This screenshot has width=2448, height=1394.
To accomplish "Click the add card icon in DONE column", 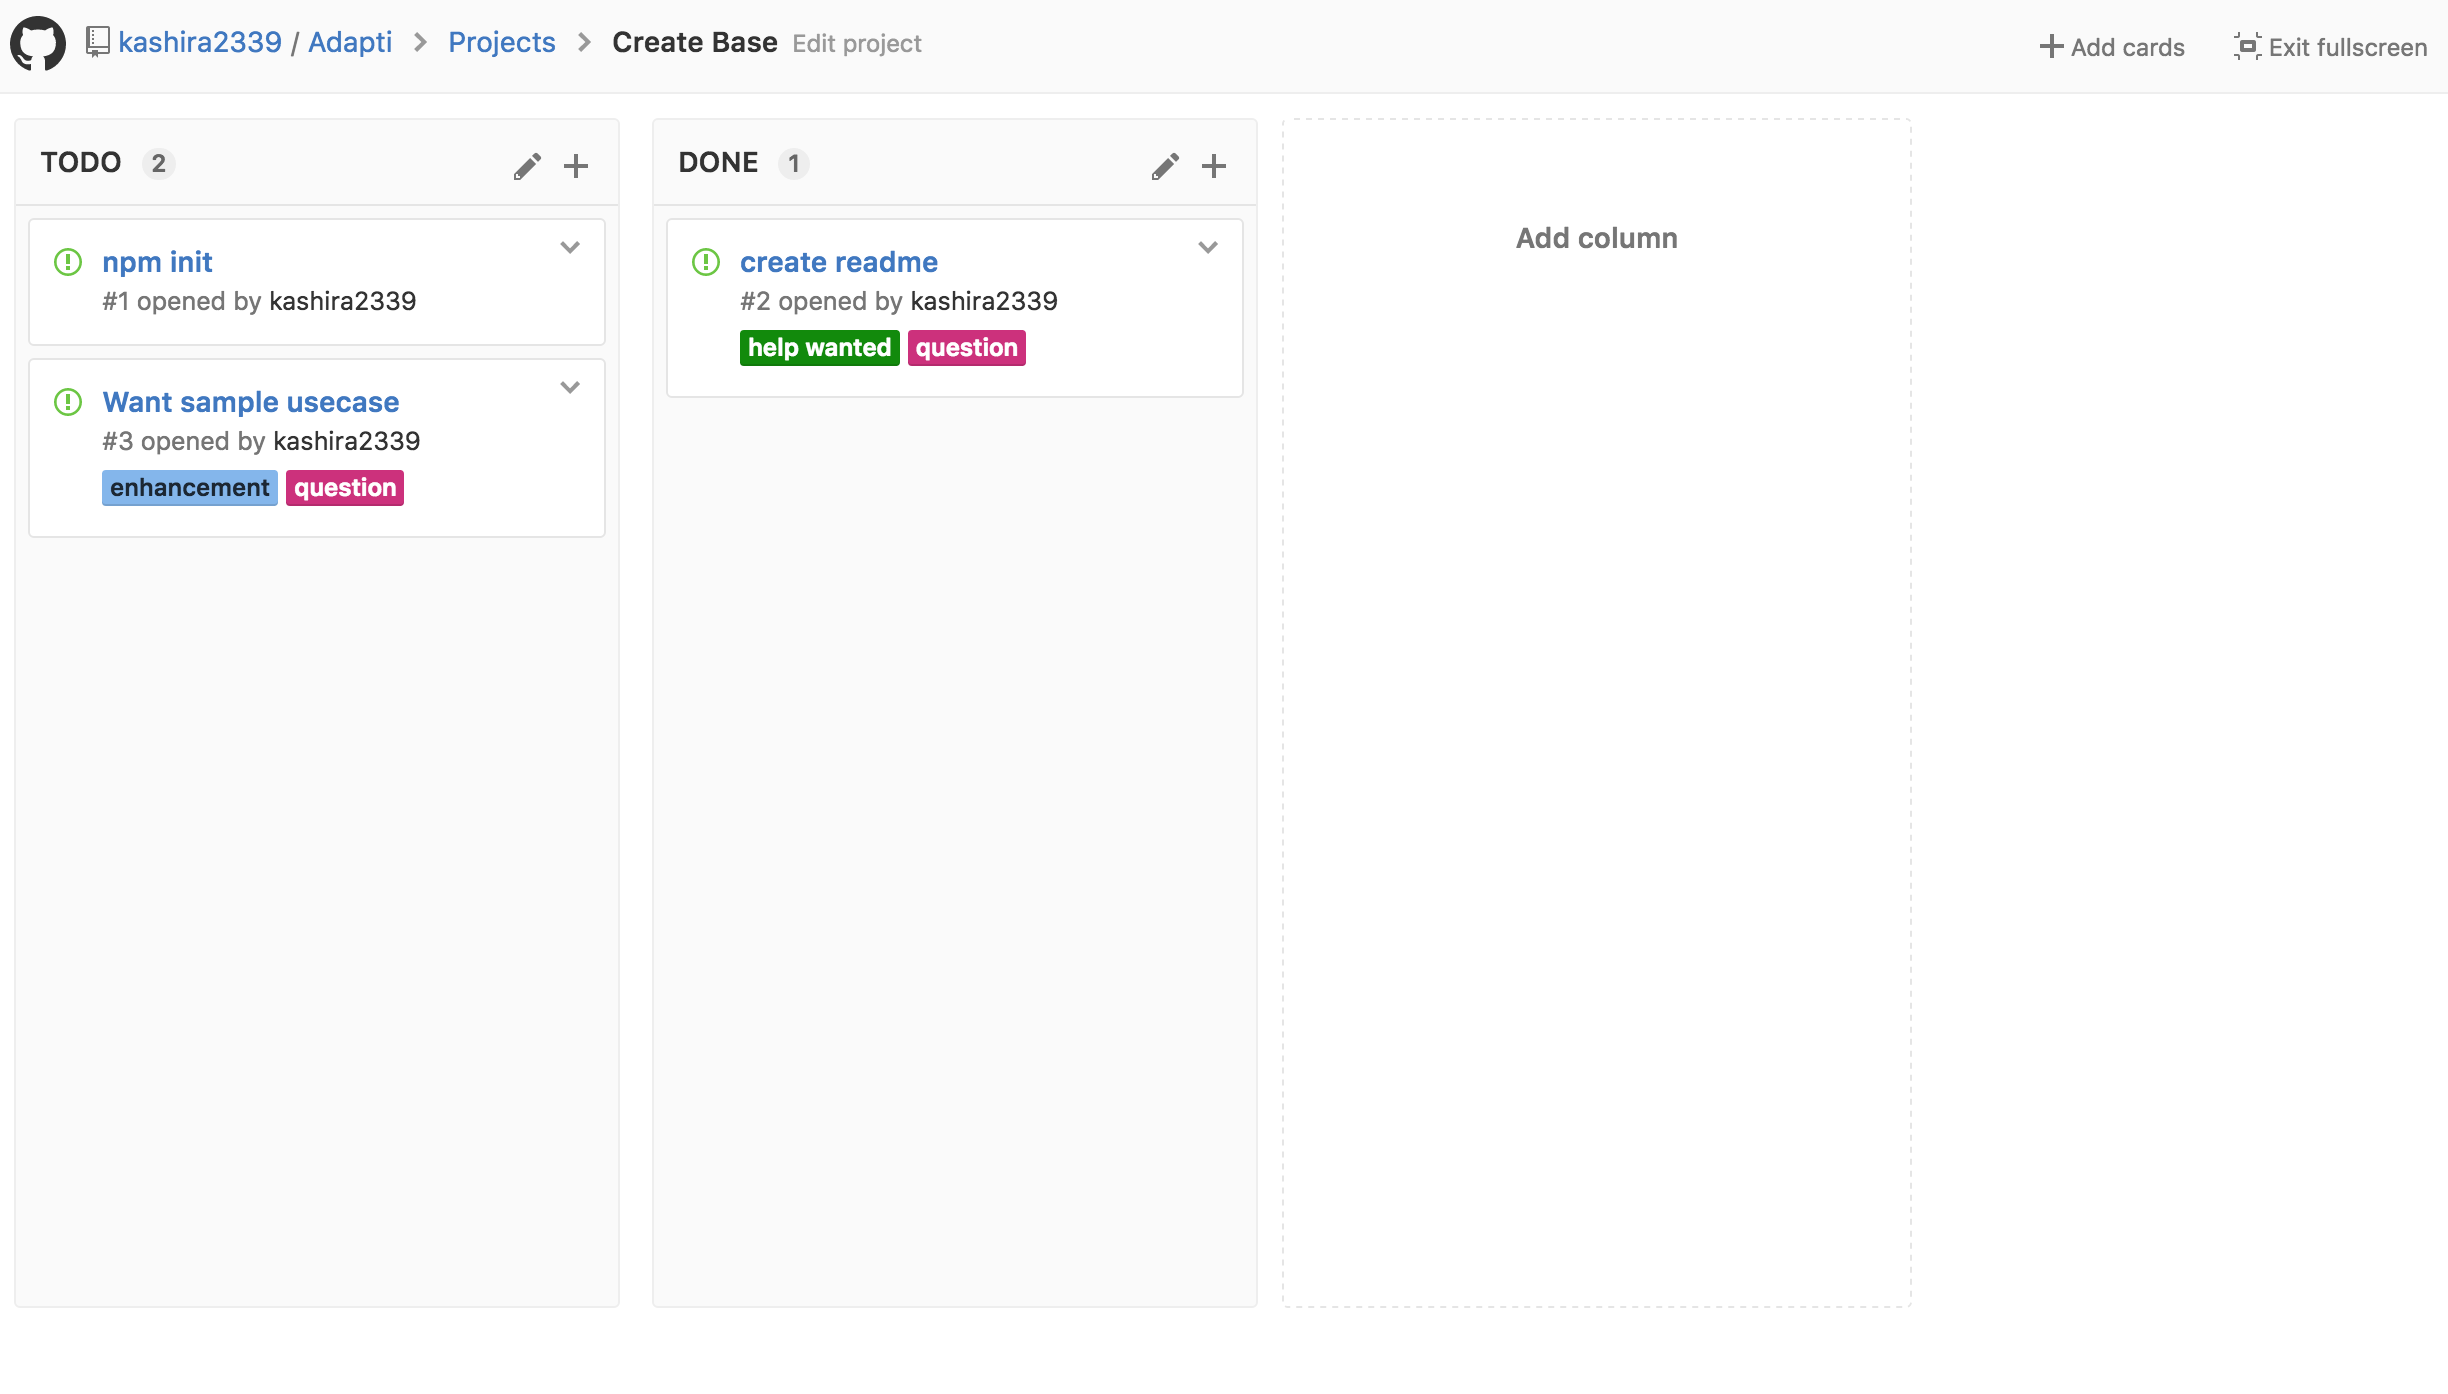I will [x=1214, y=165].
